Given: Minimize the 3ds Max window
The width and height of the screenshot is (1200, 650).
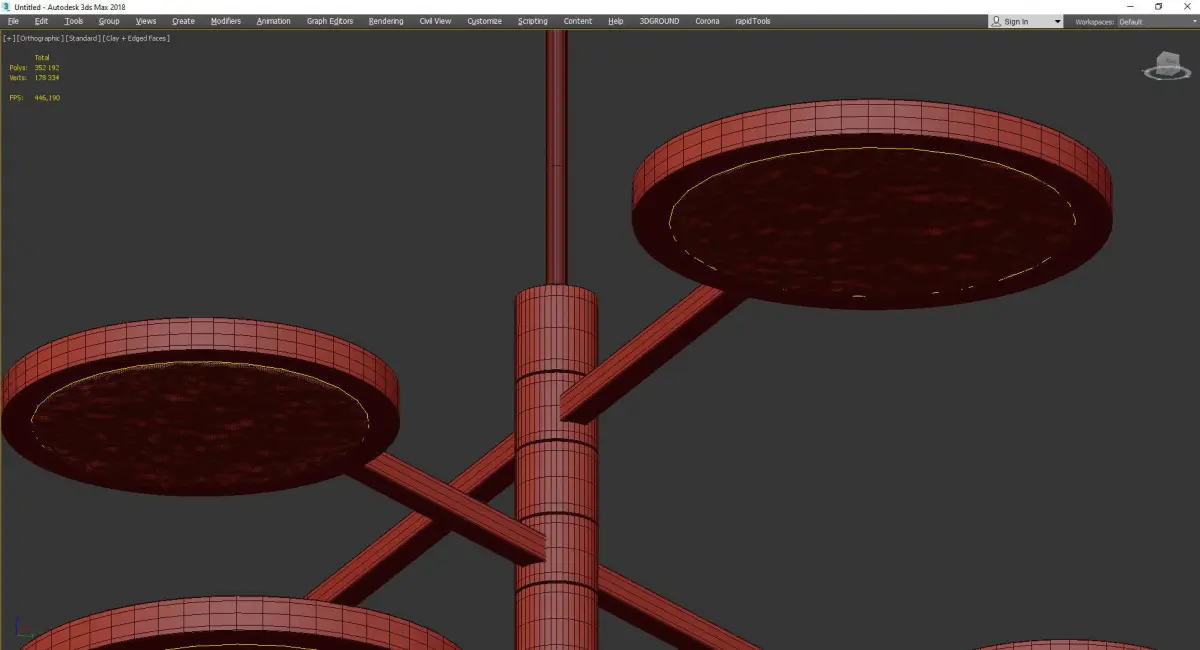Looking at the screenshot, I should (1131, 6).
